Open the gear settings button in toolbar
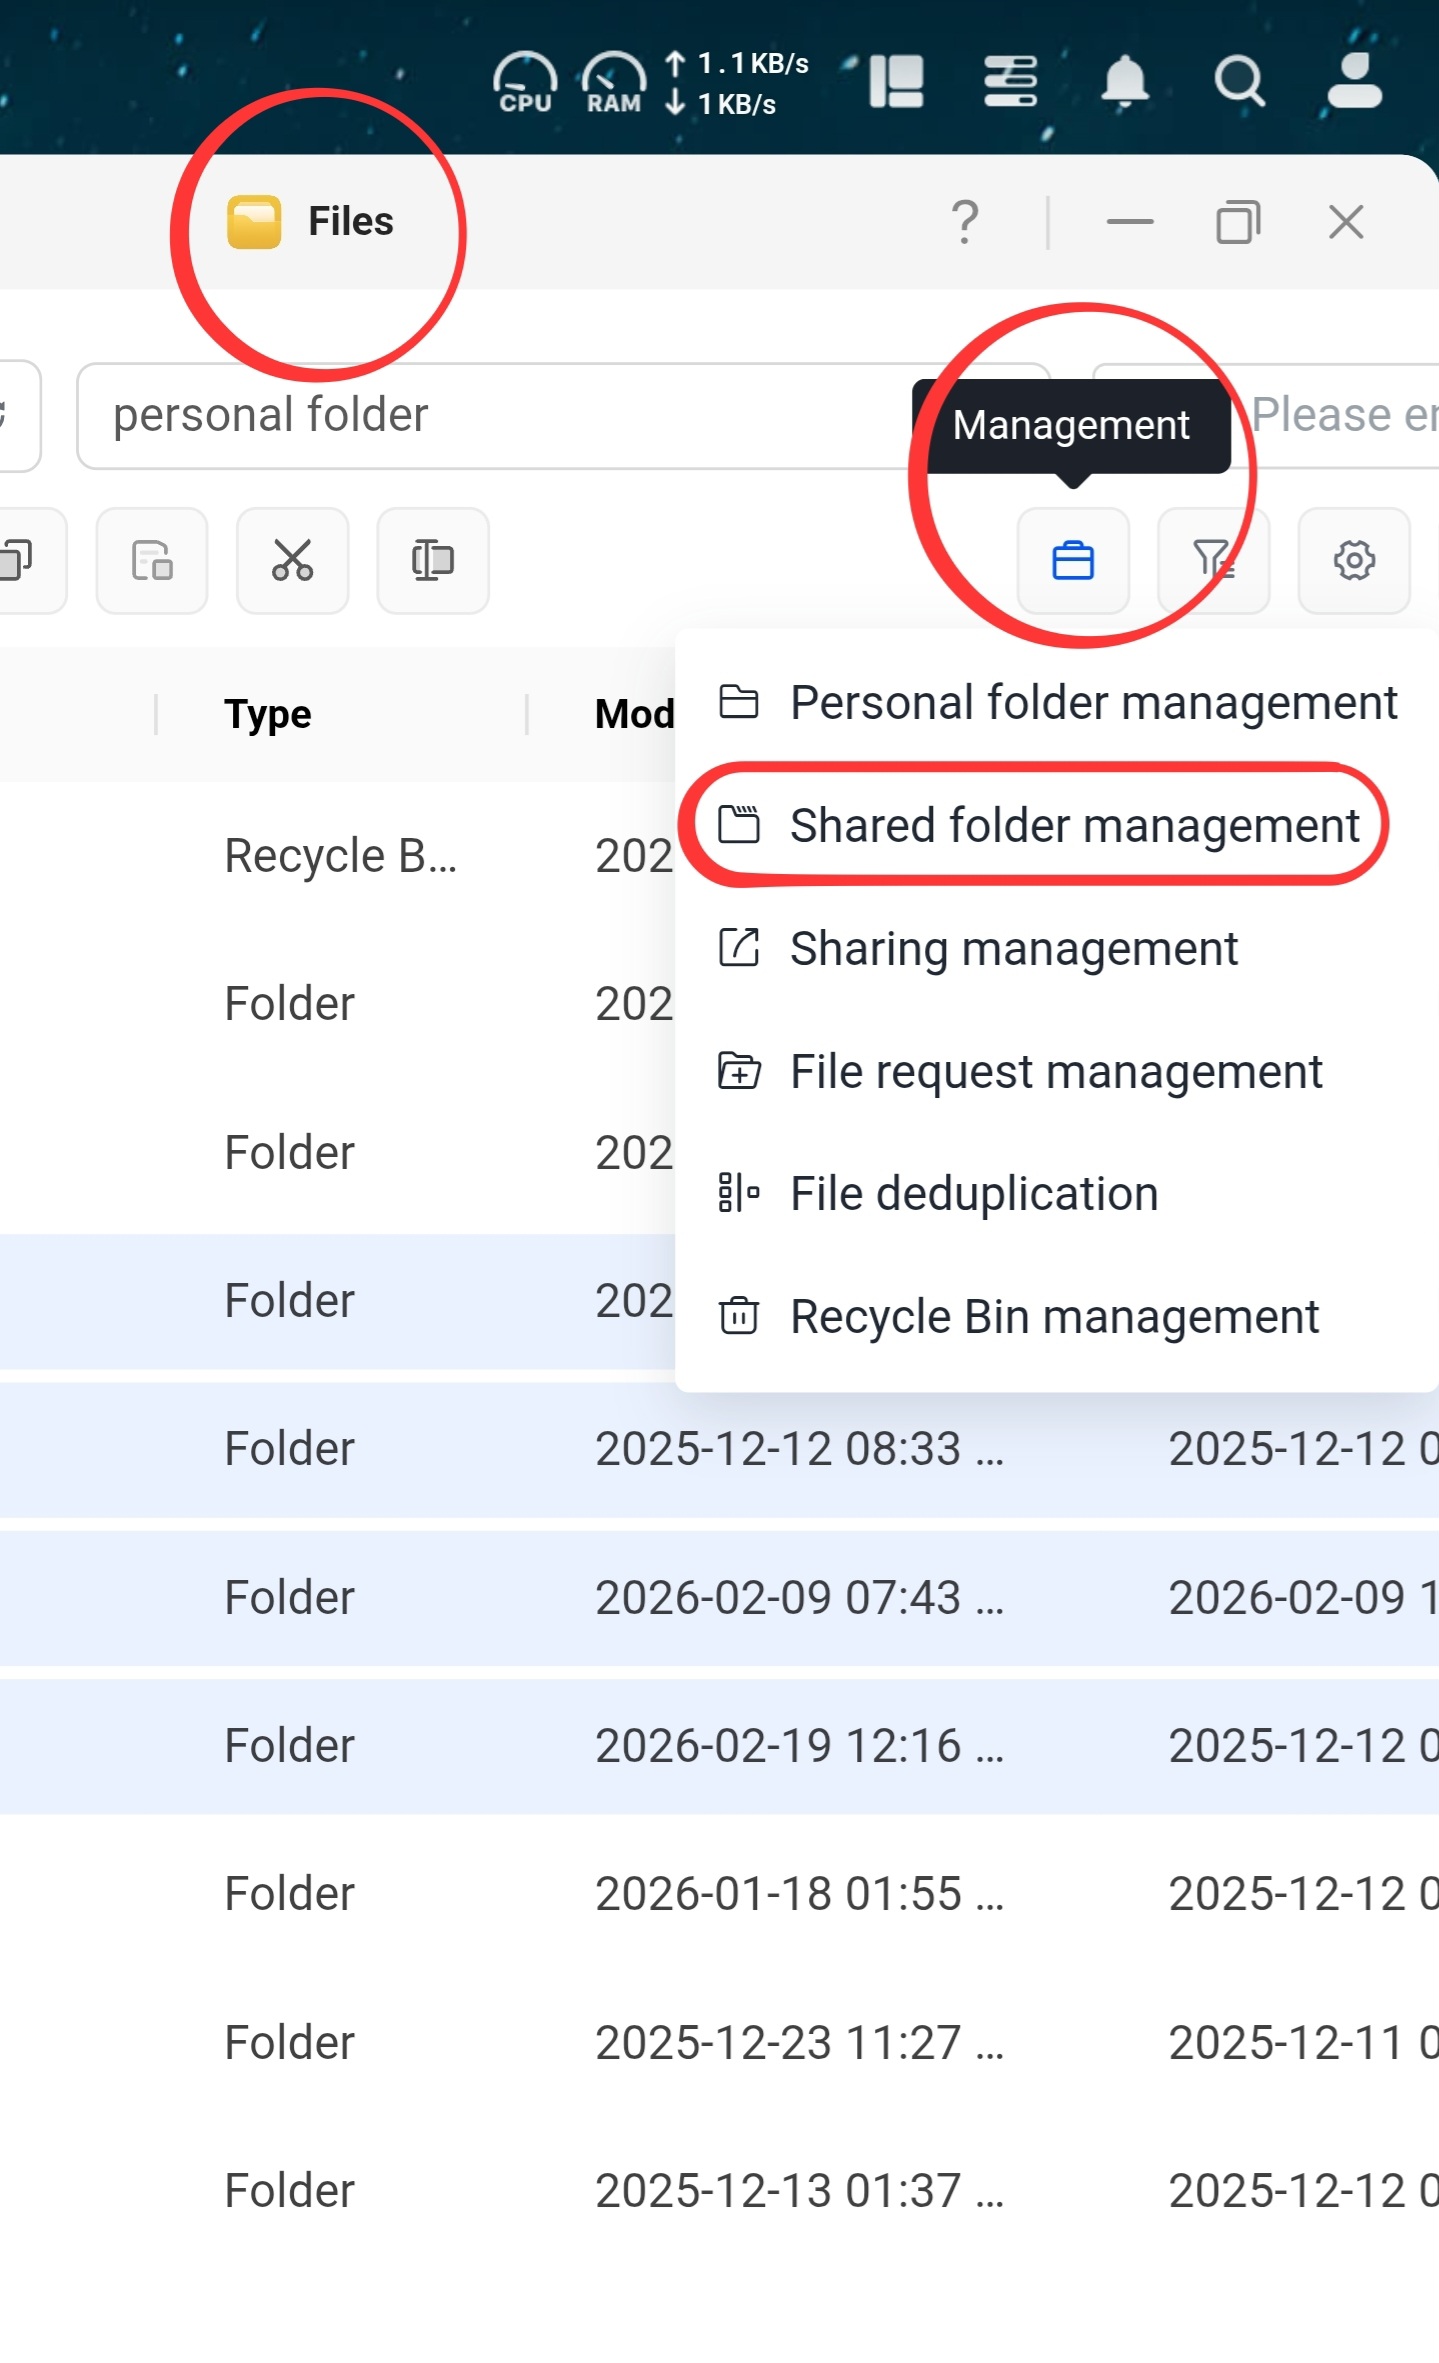The image size is (1439, 2363). click(1353, 560)
